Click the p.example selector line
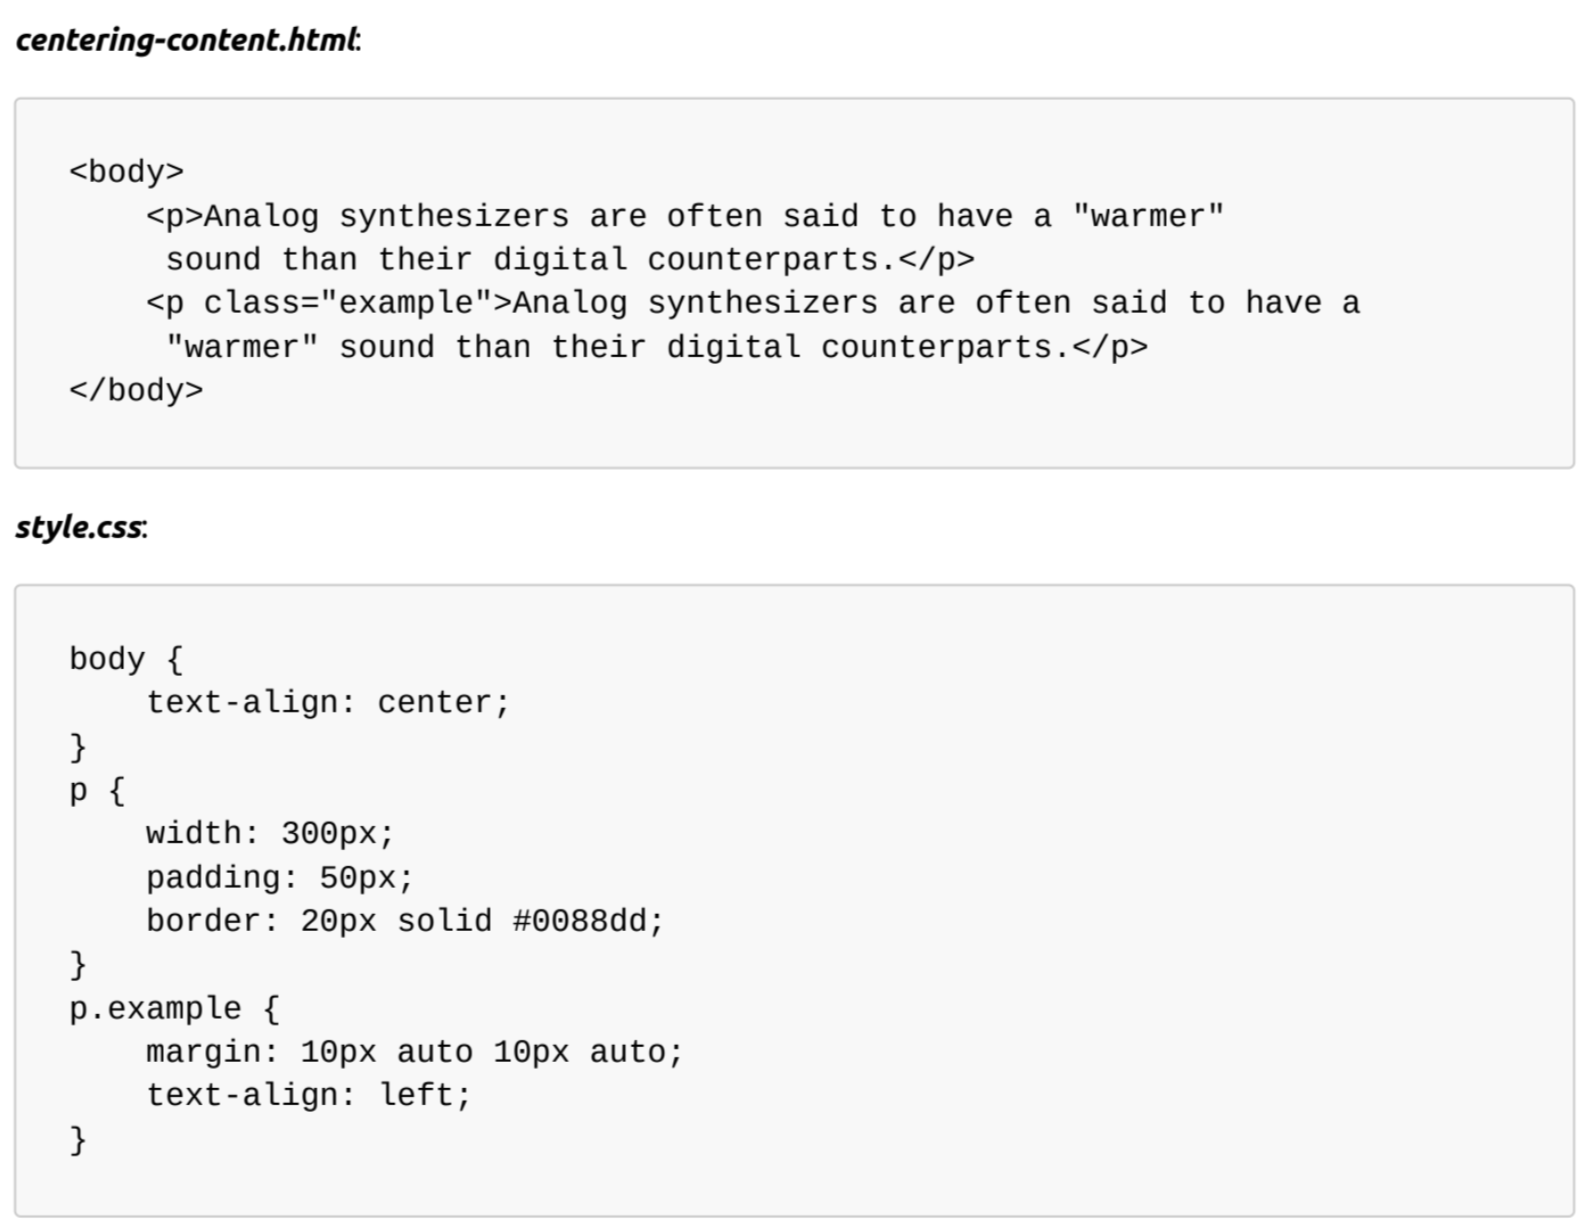The image size is (1589, 1228). (x=174, y=1009)
